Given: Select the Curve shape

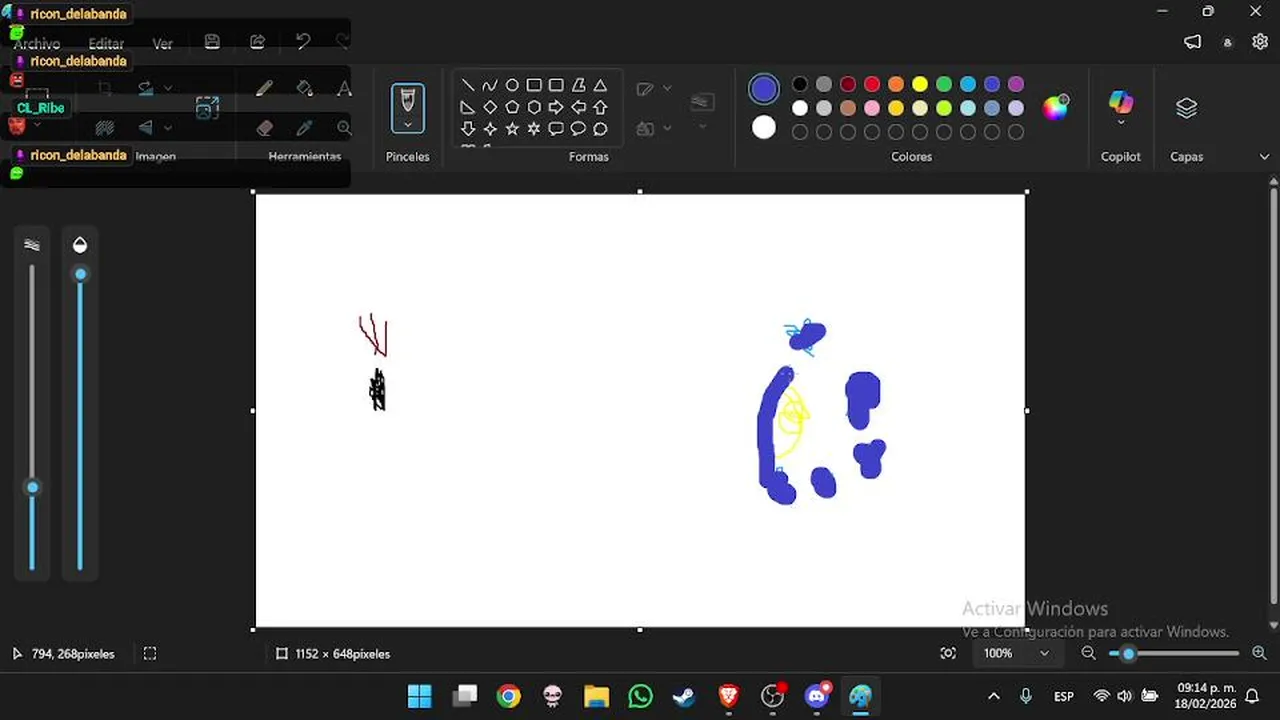Looking at the screenshot, I should [x=490, y=86].
